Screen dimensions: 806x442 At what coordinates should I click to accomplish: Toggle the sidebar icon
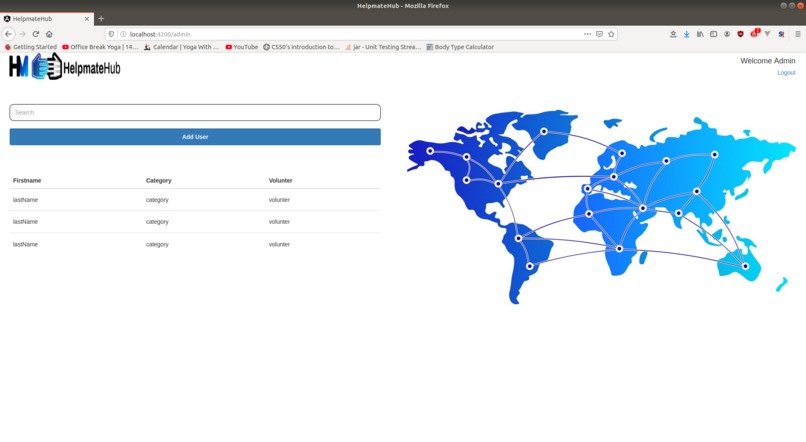713,34
